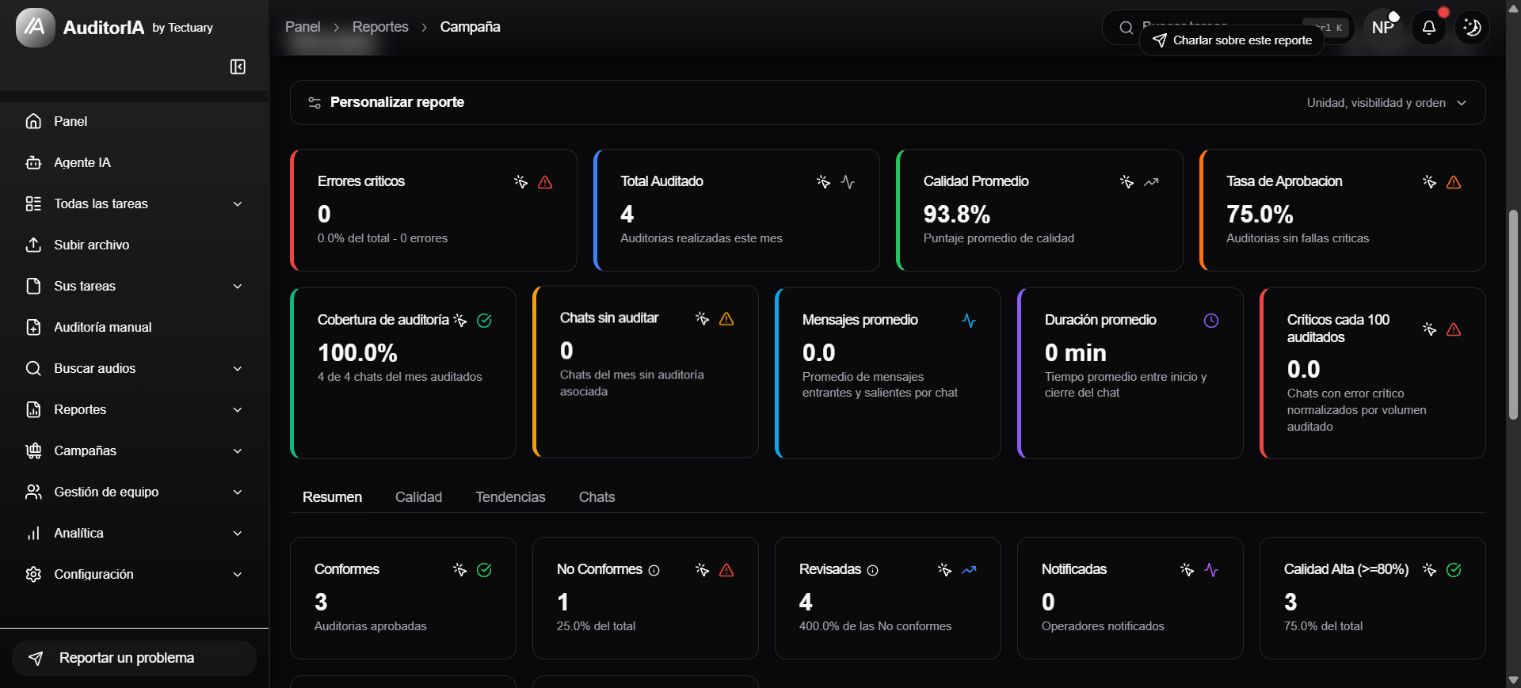The width and height of the screenshot is (1521, 688).
Task: Click the cursor sparkle icon on Tasa de Aprobacion card
Action: (x=1429, y=182)
